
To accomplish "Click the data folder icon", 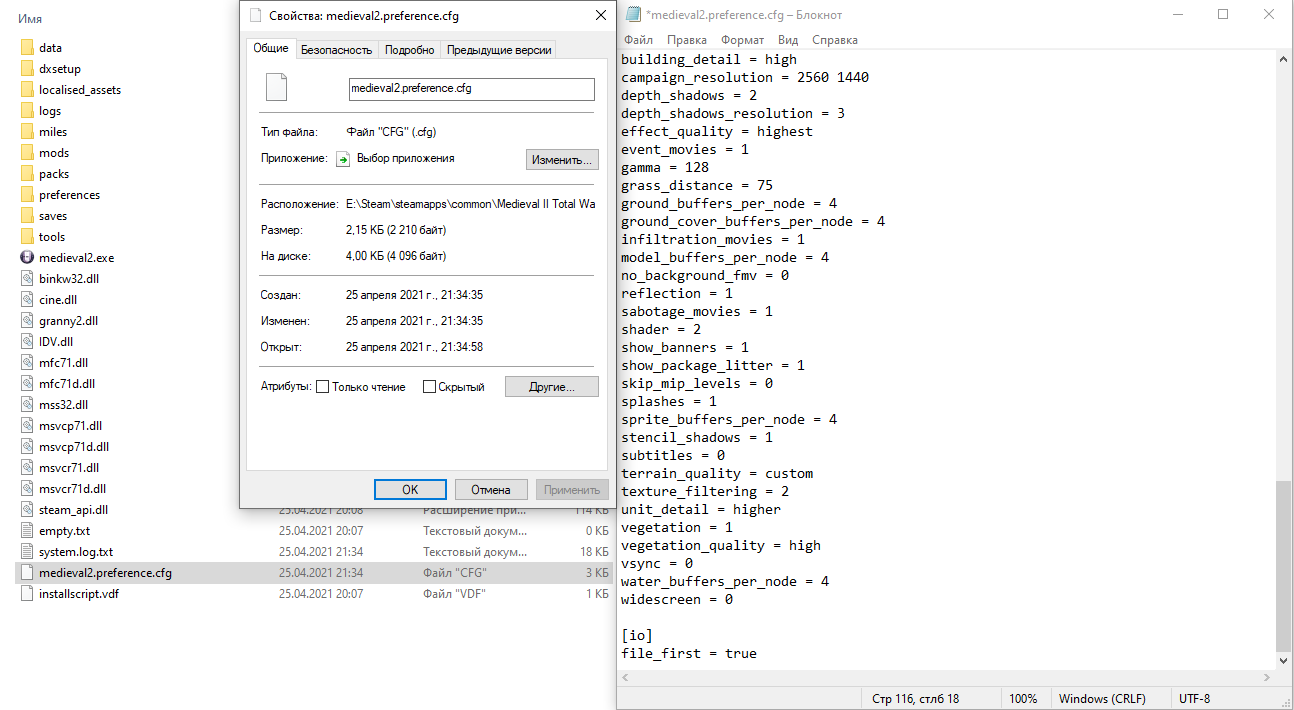I will pyautogui.click(x=27, y=48).
